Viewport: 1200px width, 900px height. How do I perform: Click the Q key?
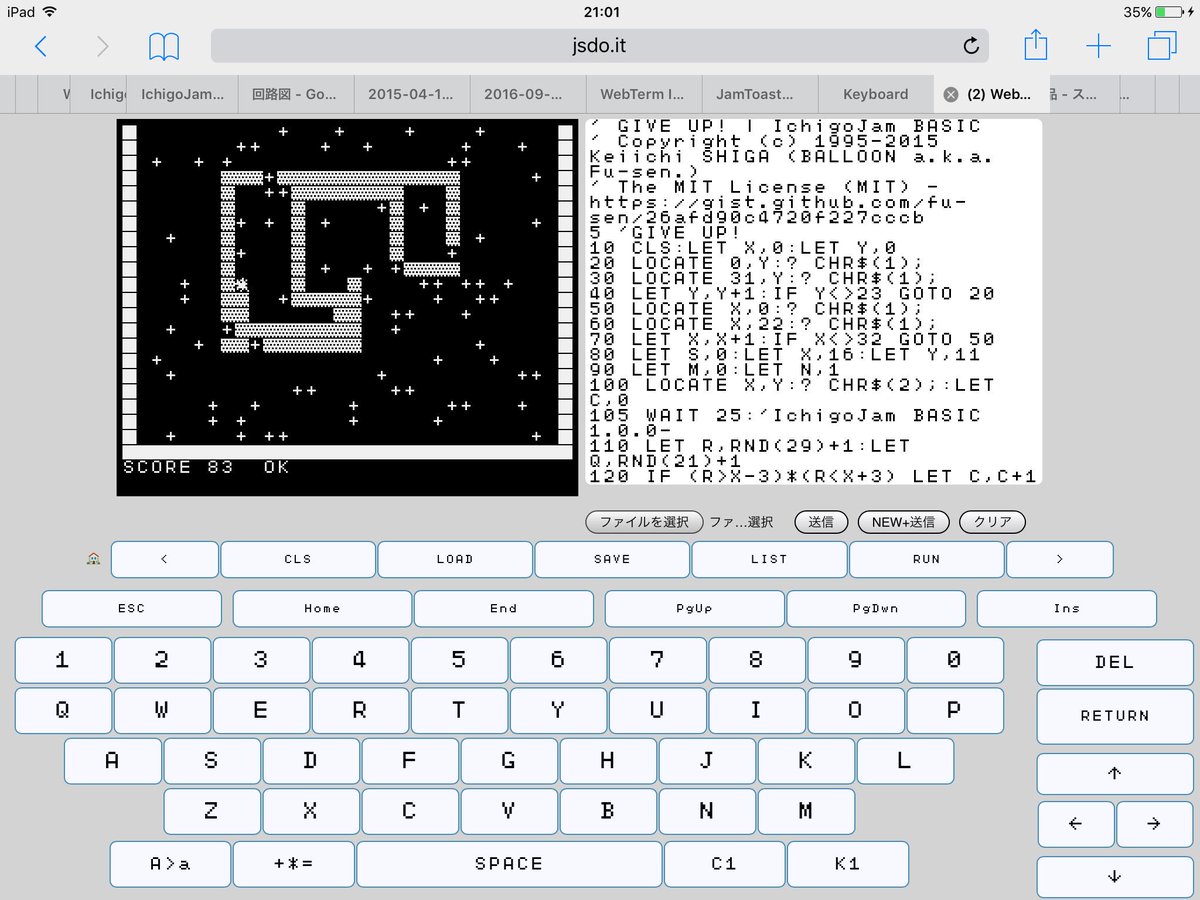(62, 710)
